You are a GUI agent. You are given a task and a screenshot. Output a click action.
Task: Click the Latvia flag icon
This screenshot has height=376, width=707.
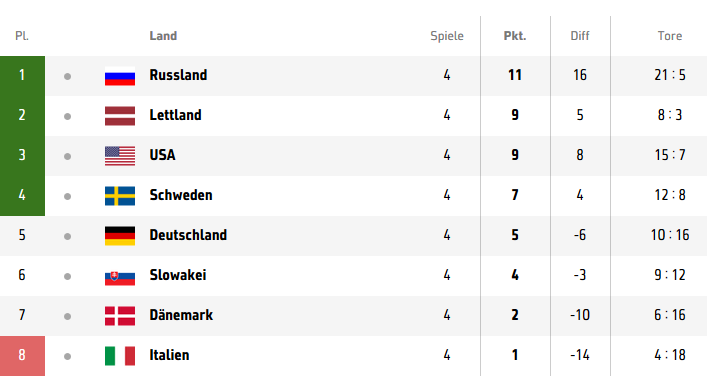pyautogui.click(x=120, y=116)
